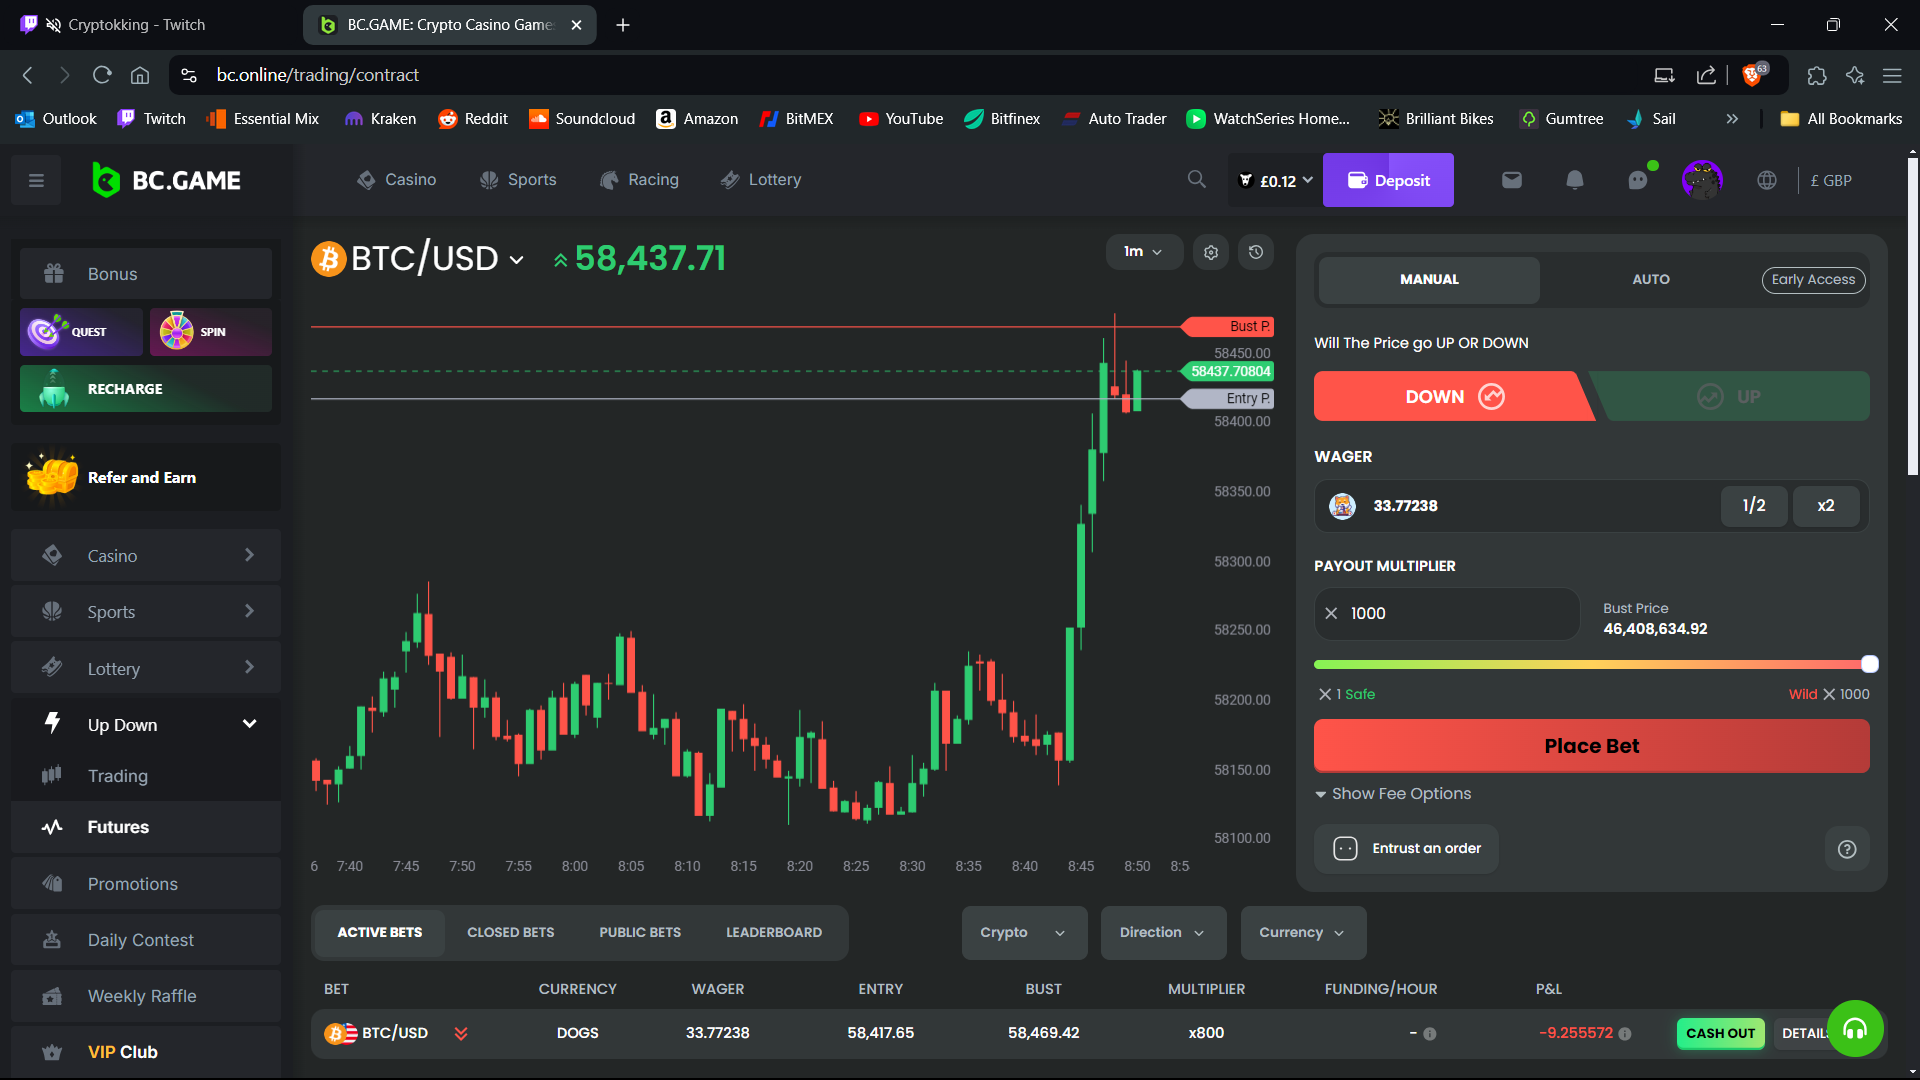
Task: Open Crypto filter dropdown
Action: [x=1024, y=933]
